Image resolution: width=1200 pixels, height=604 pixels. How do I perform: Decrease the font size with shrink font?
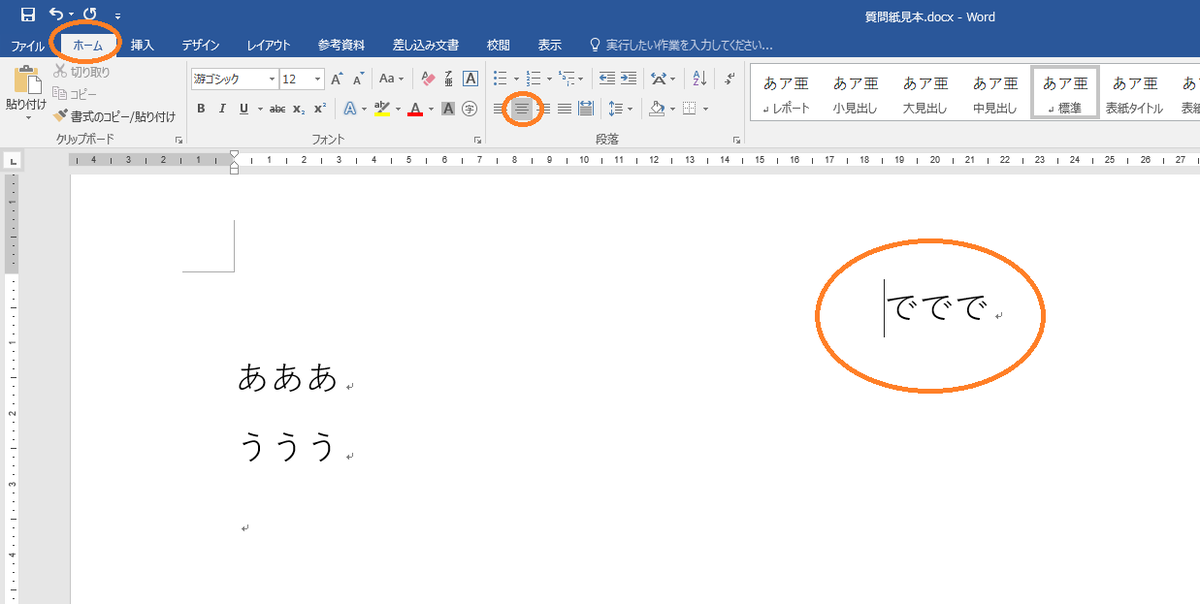click(x=357, y=79)
